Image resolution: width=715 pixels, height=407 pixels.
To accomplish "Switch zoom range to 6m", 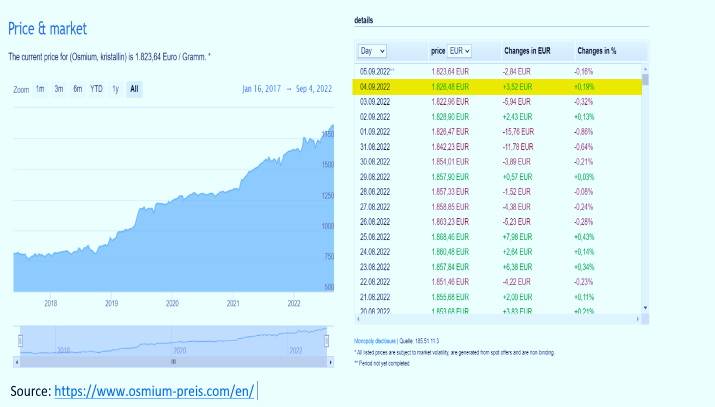I will click(x=77, y=89).
